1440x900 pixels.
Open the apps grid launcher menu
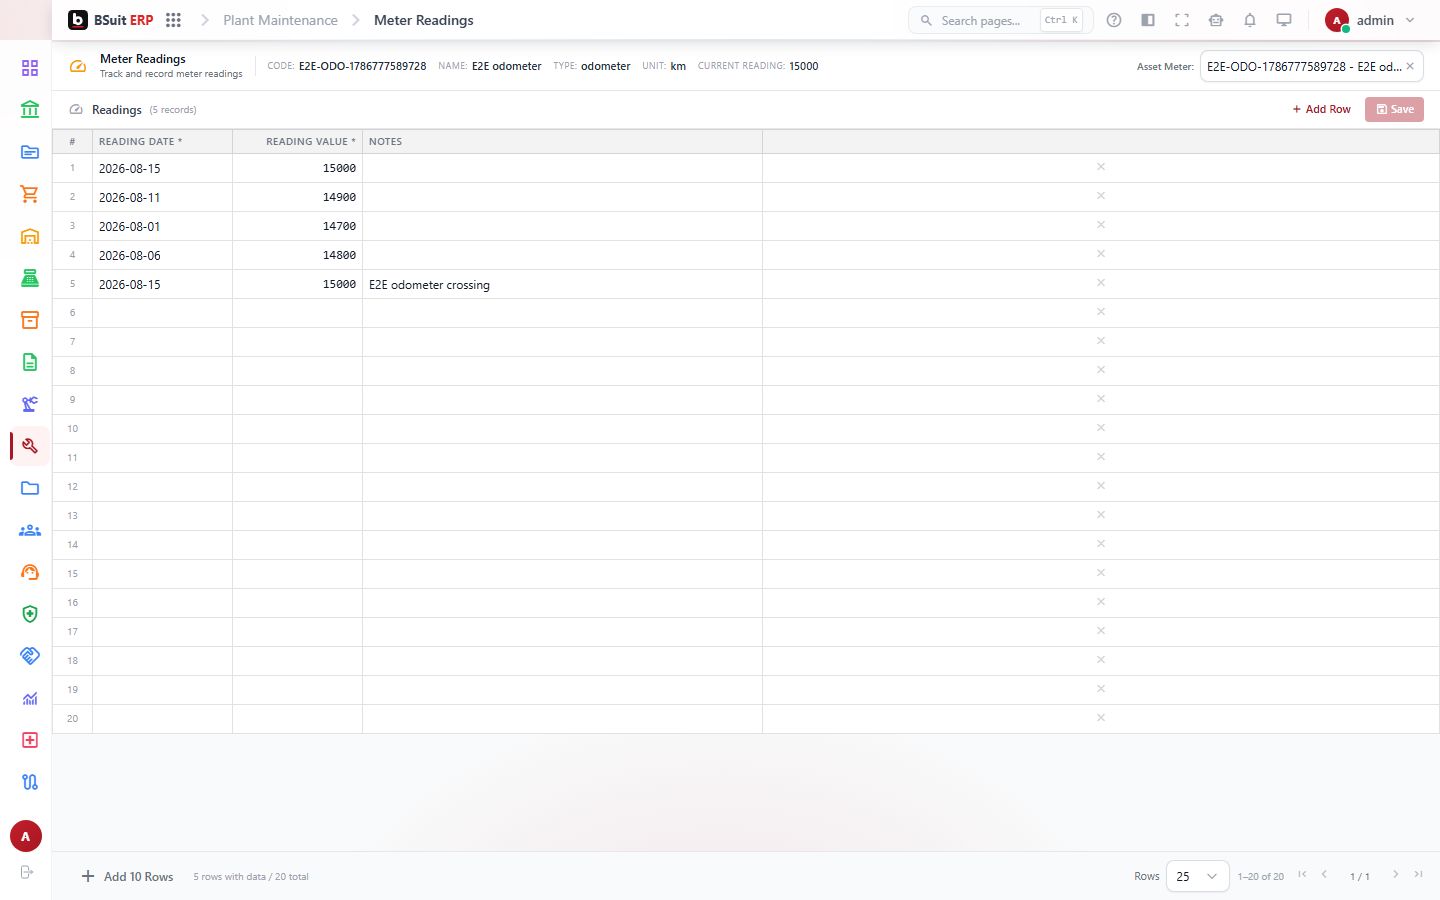[173, 20]
